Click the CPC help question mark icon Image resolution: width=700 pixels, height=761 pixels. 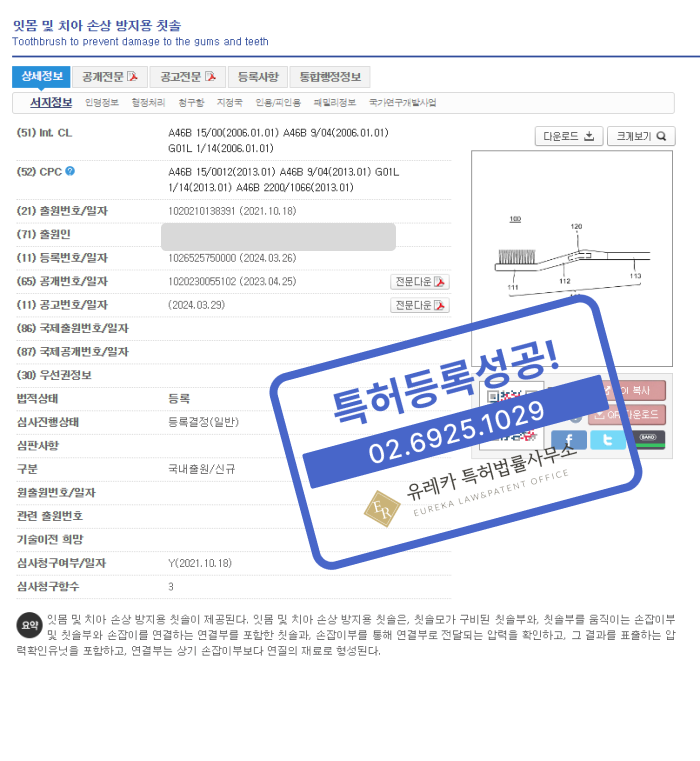pyautogui.click(x=70, y=171)
